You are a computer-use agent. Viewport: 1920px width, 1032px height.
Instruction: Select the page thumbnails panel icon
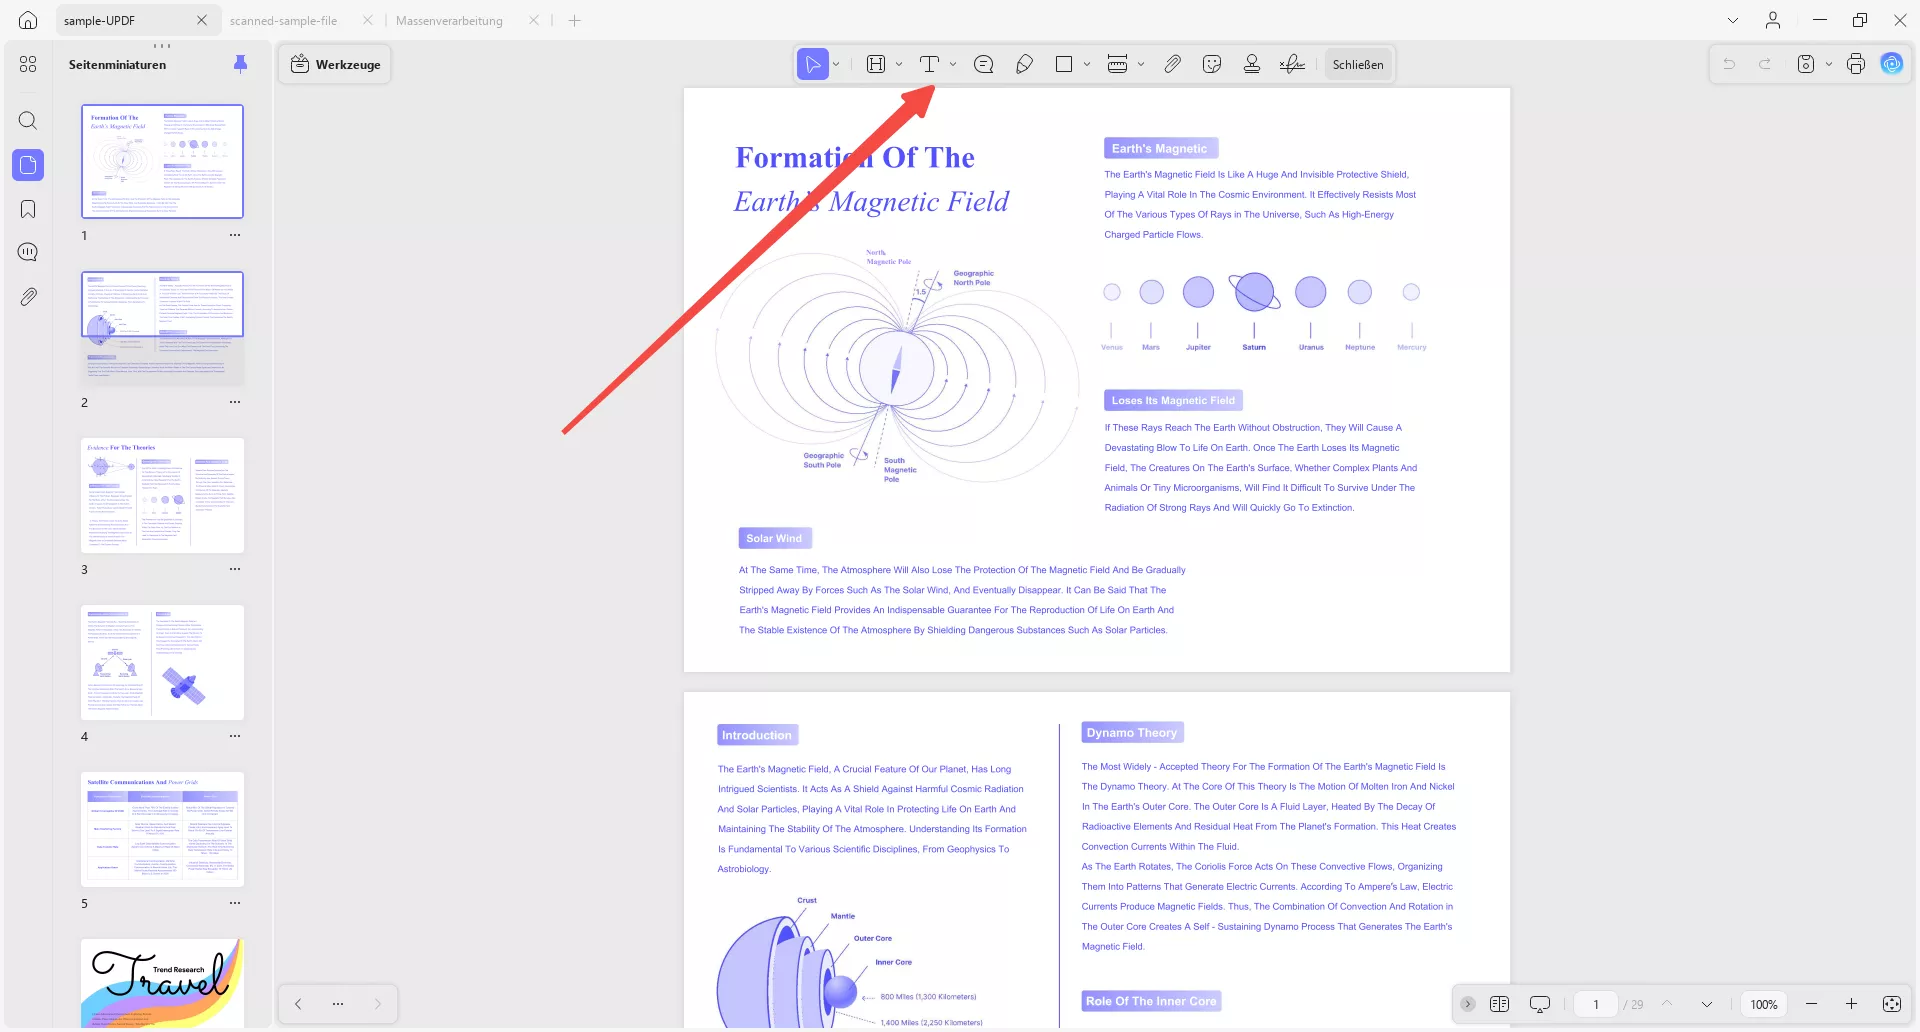click(x=28, y=165)
